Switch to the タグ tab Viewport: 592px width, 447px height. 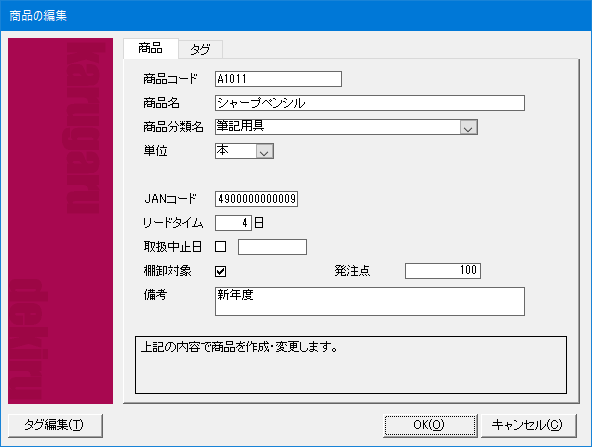(200, 49)
